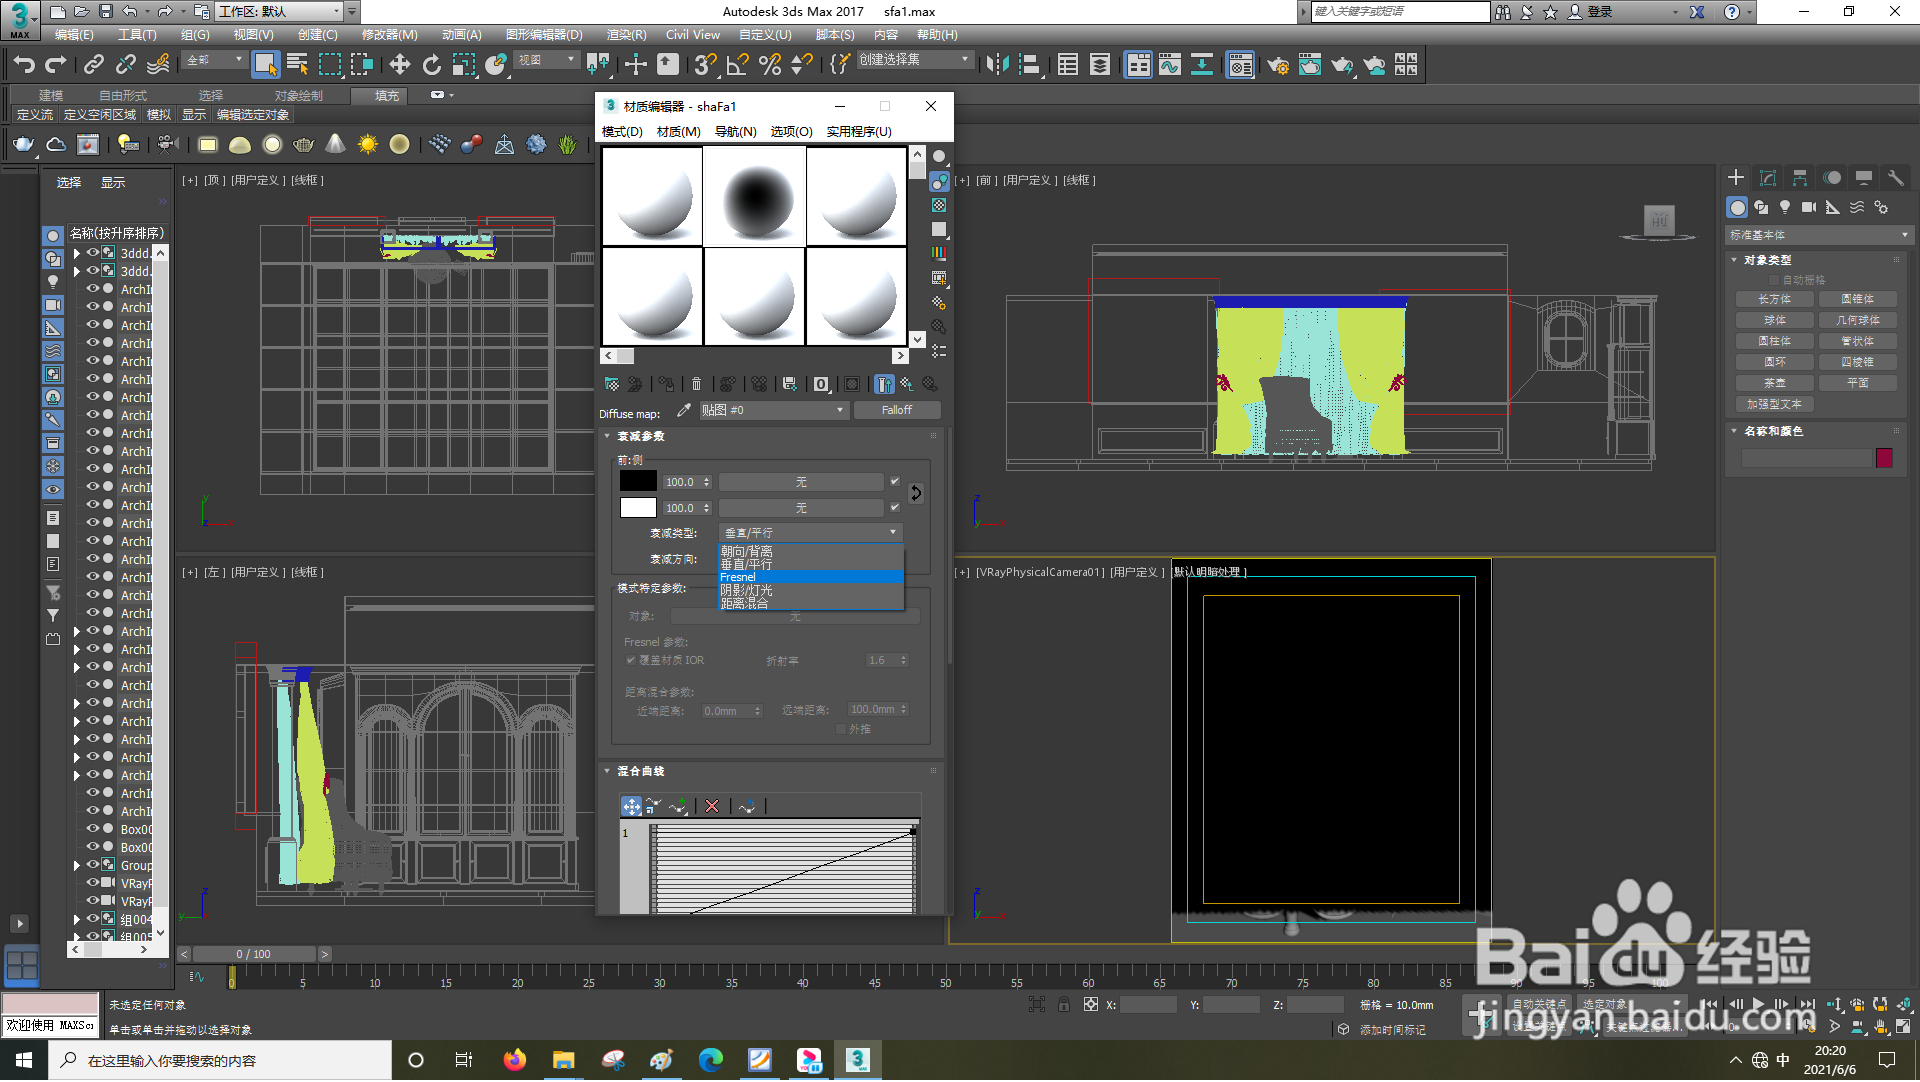Click the 加强型文本 button

1775,404
